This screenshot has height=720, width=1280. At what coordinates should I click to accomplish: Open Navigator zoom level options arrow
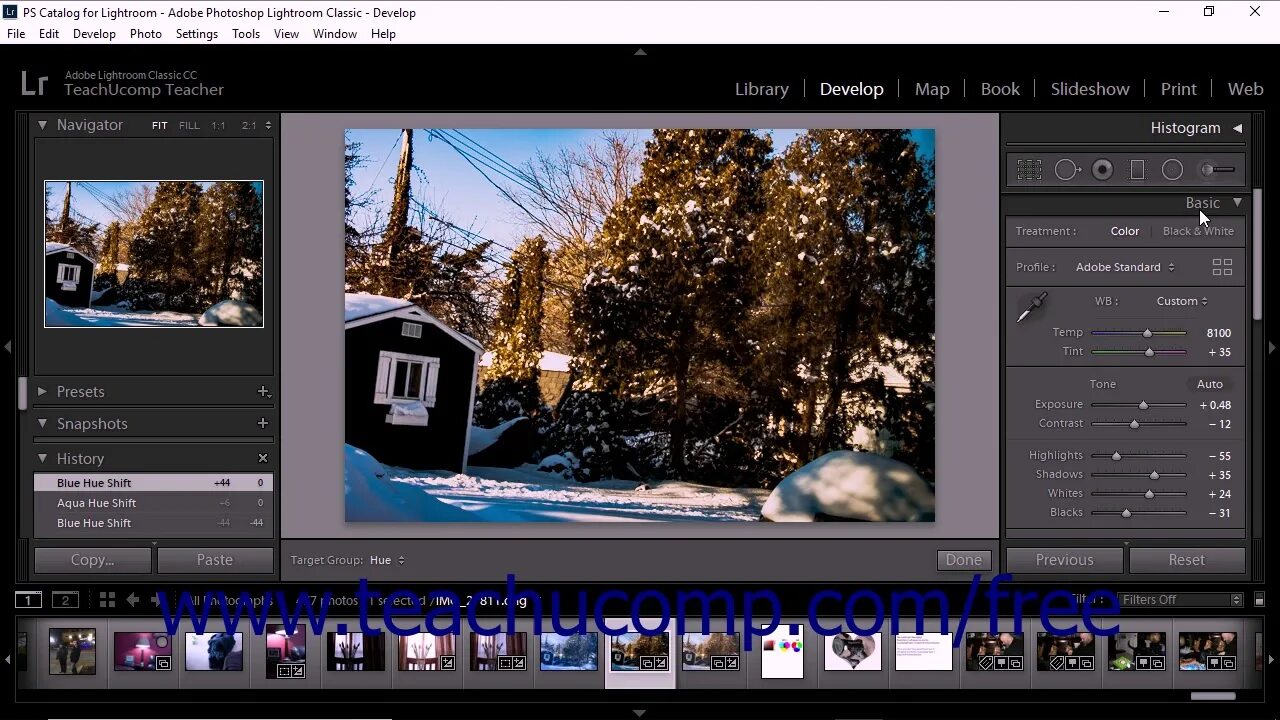pyautogui.click(x=267, y=126)
